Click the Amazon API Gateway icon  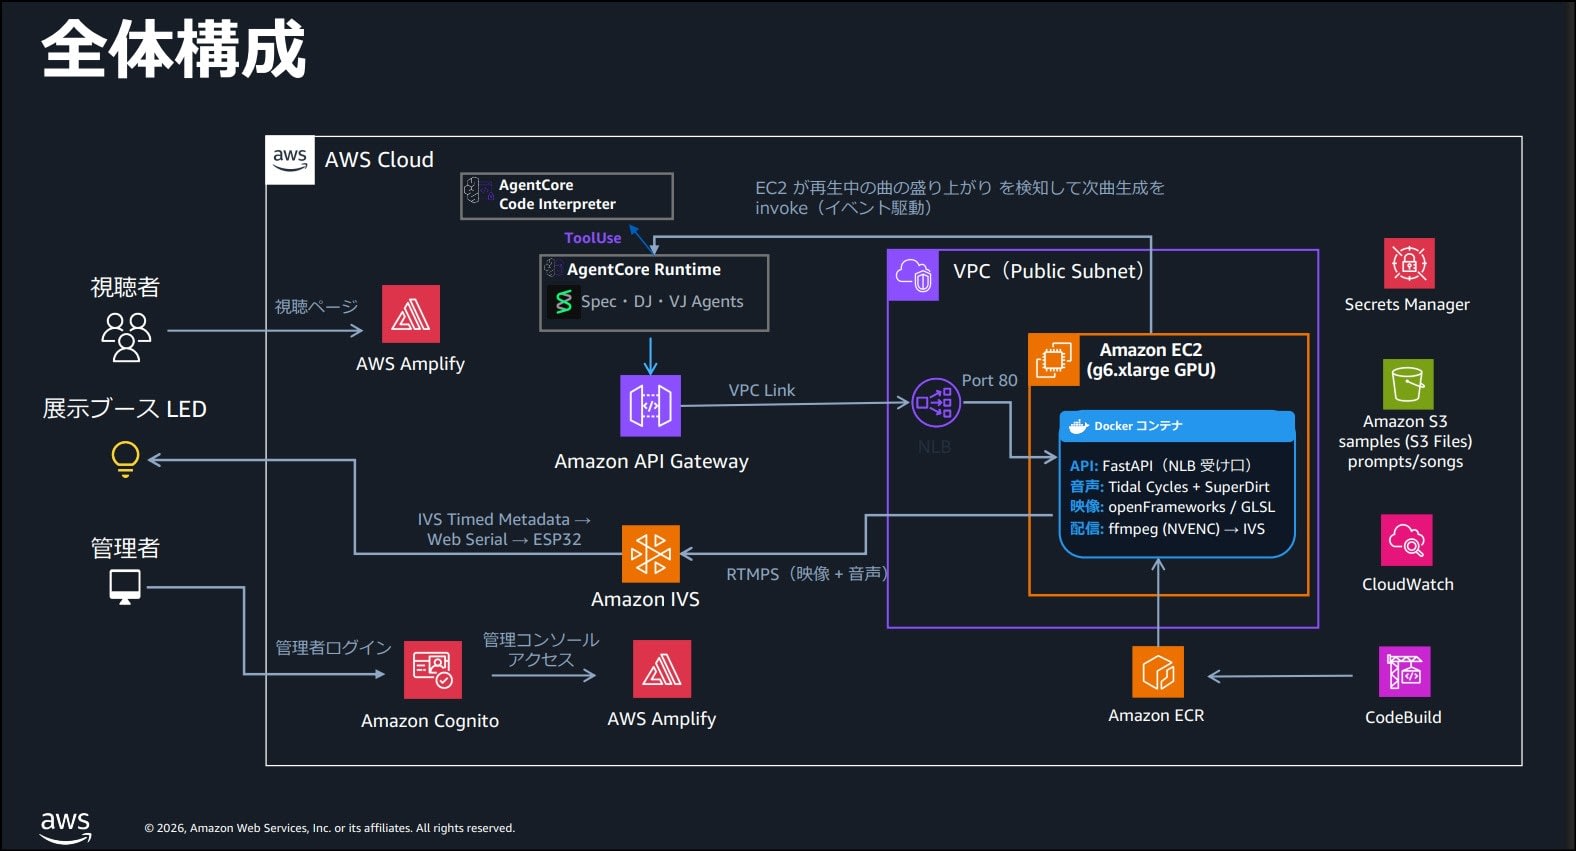tap(650, 406)
